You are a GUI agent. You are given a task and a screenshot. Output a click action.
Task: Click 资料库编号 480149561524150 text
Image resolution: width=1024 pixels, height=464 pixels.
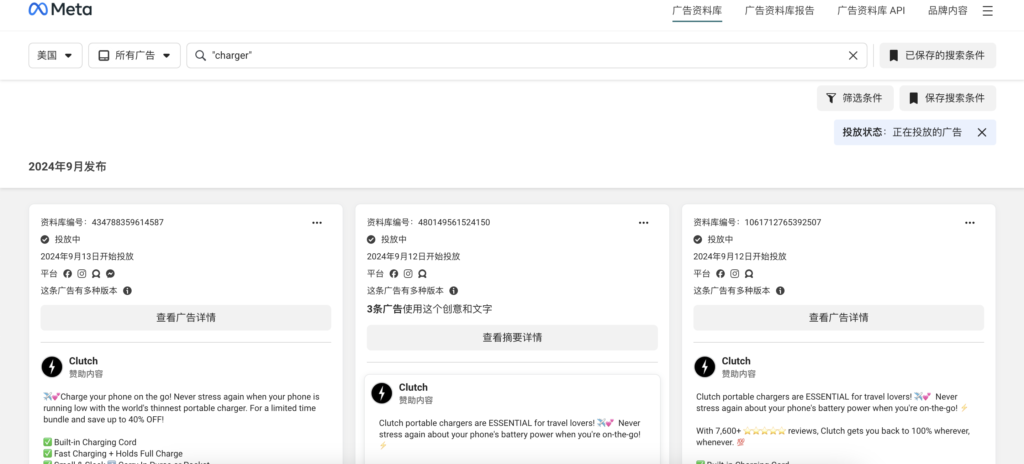coord(428,222)
